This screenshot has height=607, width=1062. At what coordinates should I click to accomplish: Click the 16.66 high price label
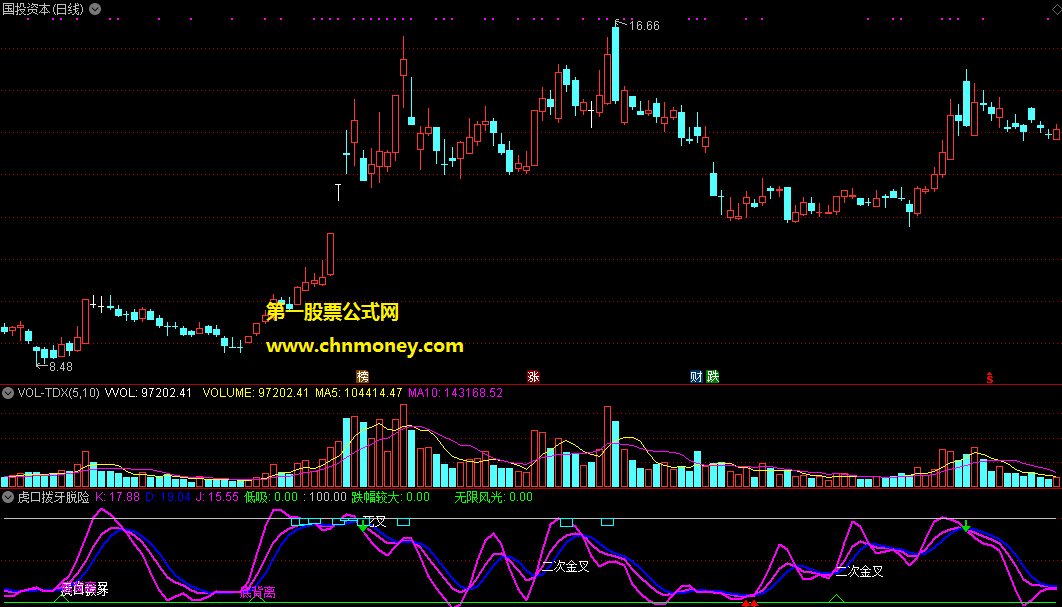(x=644, y=26)
